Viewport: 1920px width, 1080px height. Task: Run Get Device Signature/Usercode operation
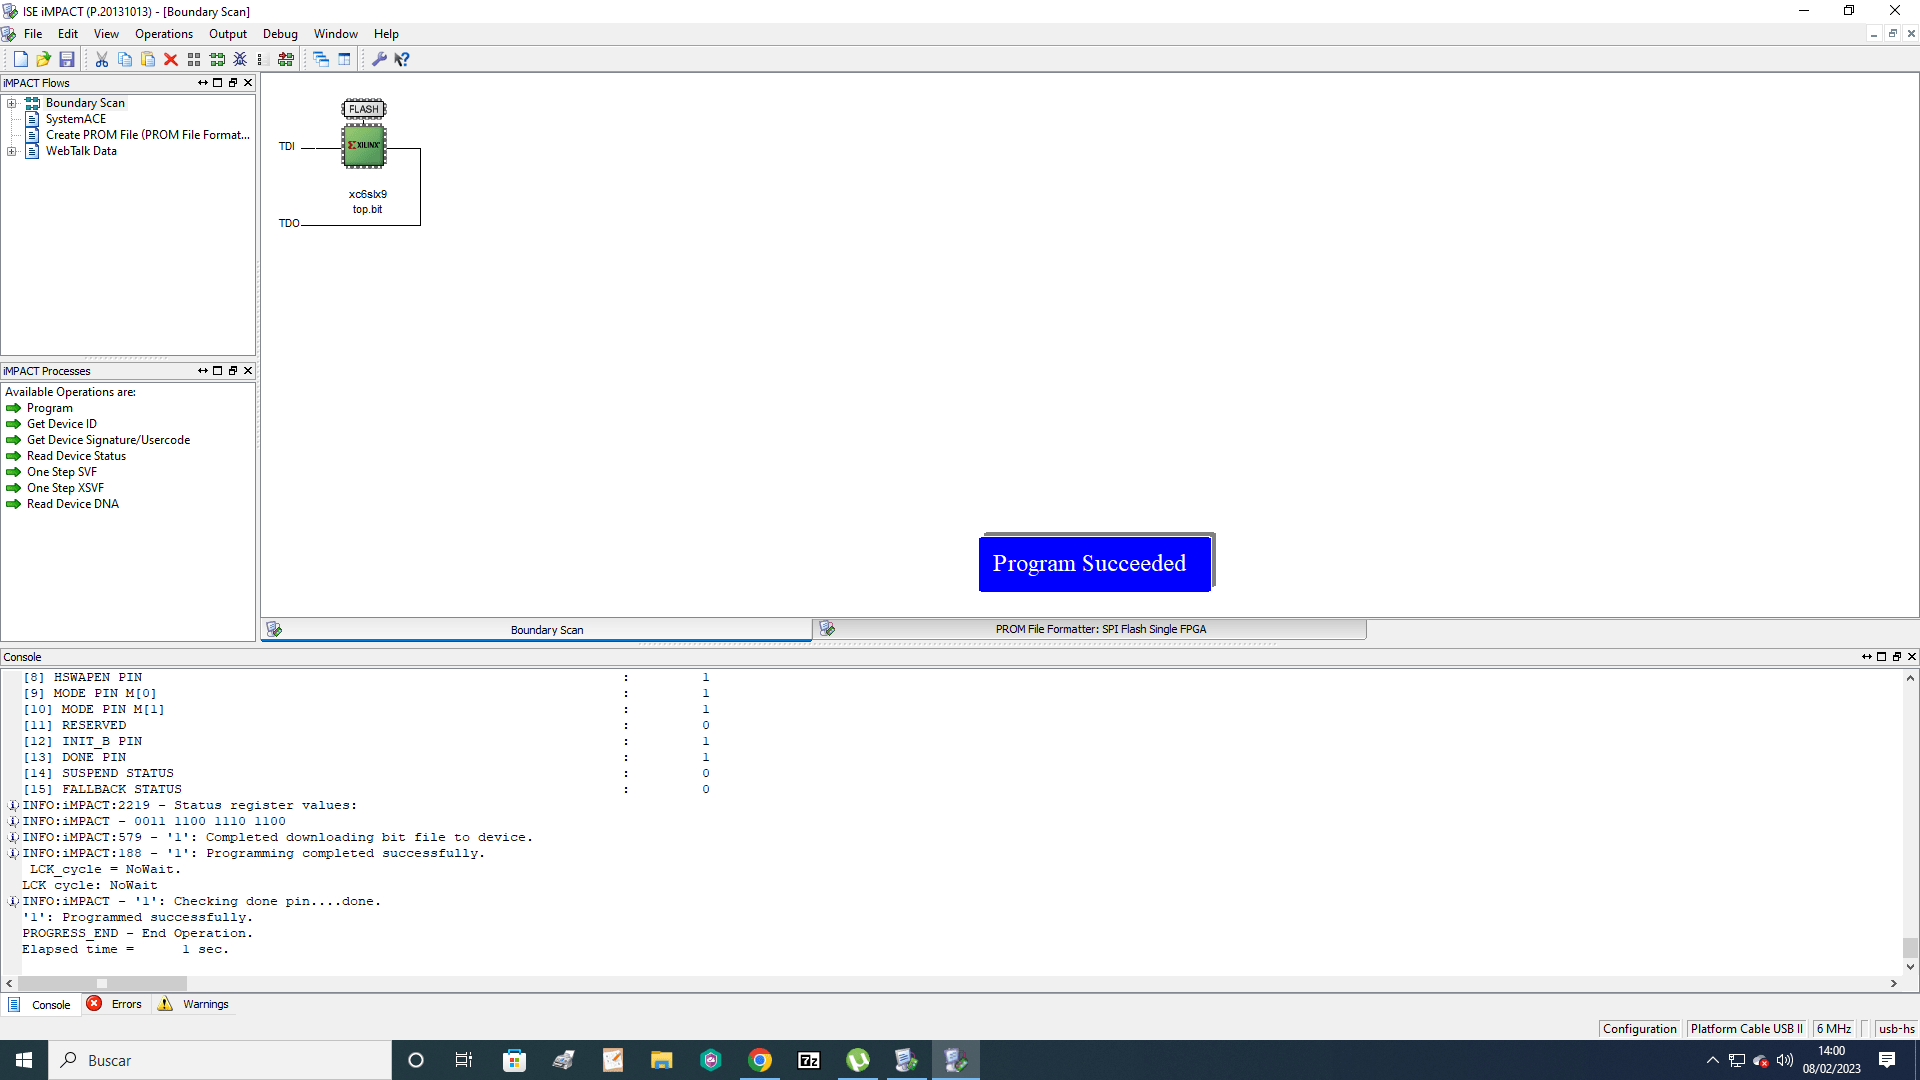108,440
